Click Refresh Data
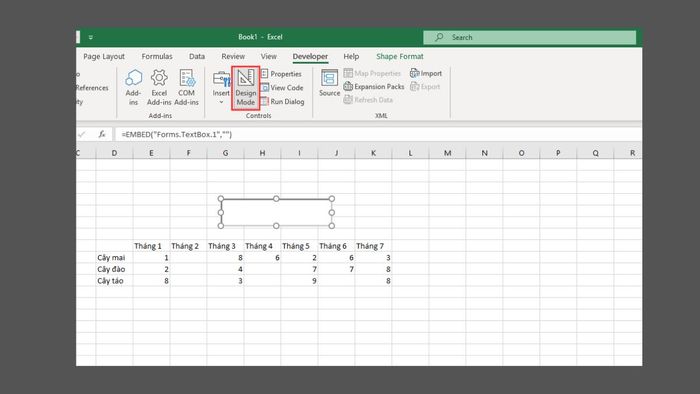Viewport: 700px width, 394px height. (x=368, y=100)
